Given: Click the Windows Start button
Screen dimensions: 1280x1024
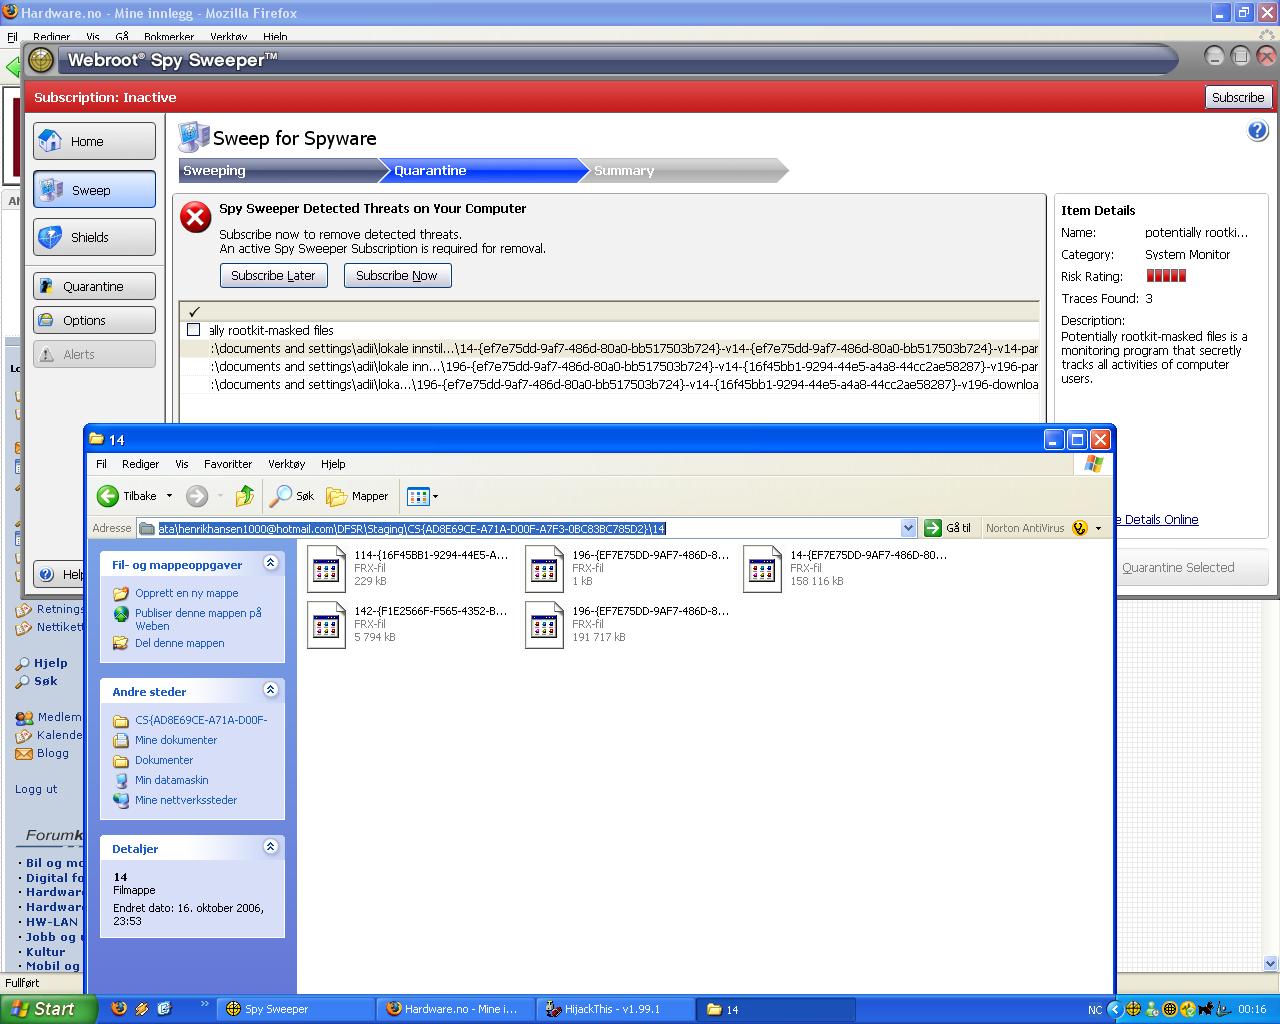Looking at the screenshot, I should click(48, 1009).
